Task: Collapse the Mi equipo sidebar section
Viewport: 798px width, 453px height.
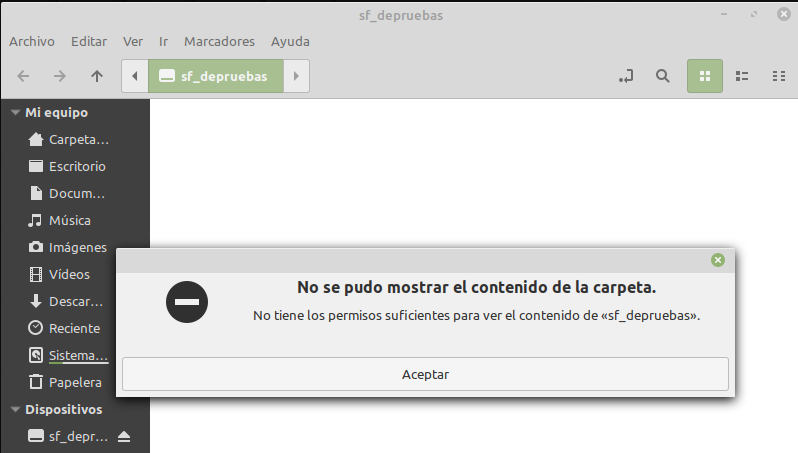Action: tap(15, 112)
